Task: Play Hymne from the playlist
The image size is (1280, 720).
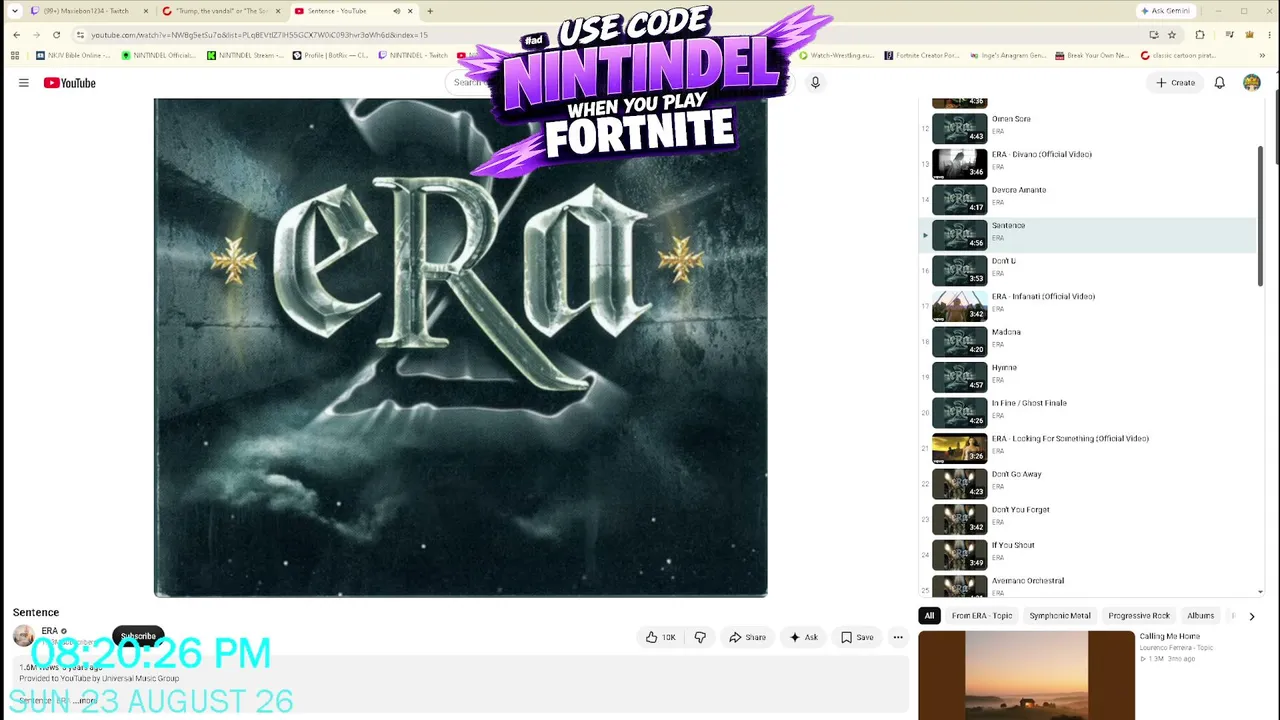Action: point(1088,377)
